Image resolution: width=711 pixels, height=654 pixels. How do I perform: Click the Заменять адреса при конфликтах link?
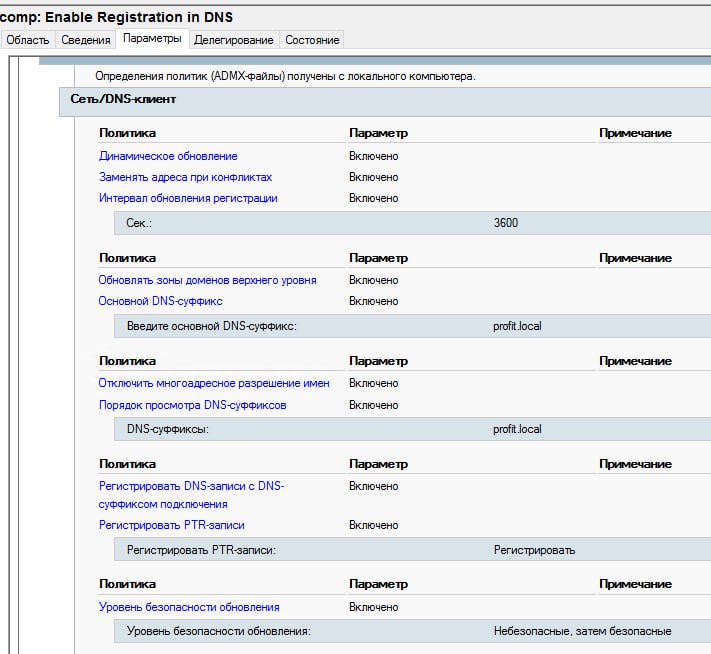[x=185, y=177]
